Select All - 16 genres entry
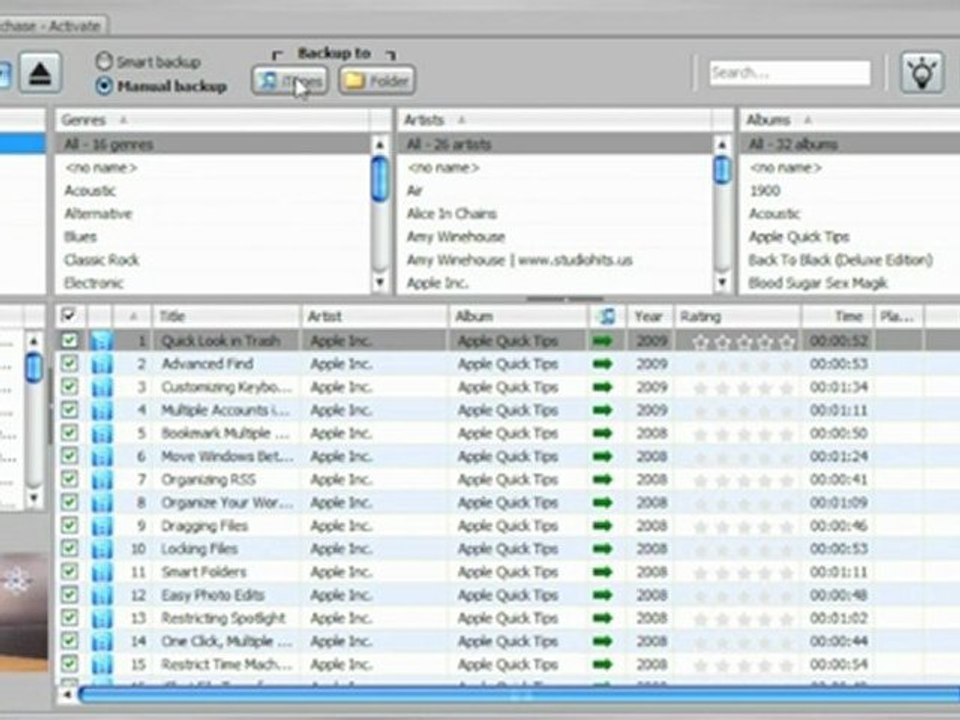Viewport: 960px width, 720px height. click(212, 144)
